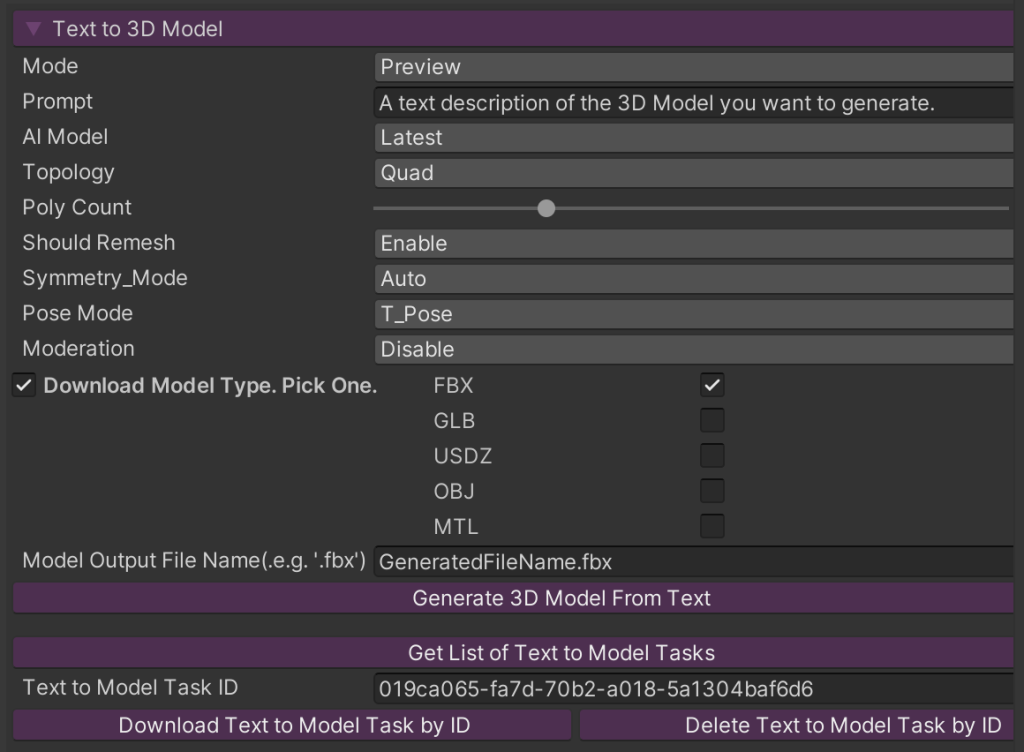Open the Mode dropdown showing Preview
The height and width of the screenshot is (752, 1024).
pos(694,67)
